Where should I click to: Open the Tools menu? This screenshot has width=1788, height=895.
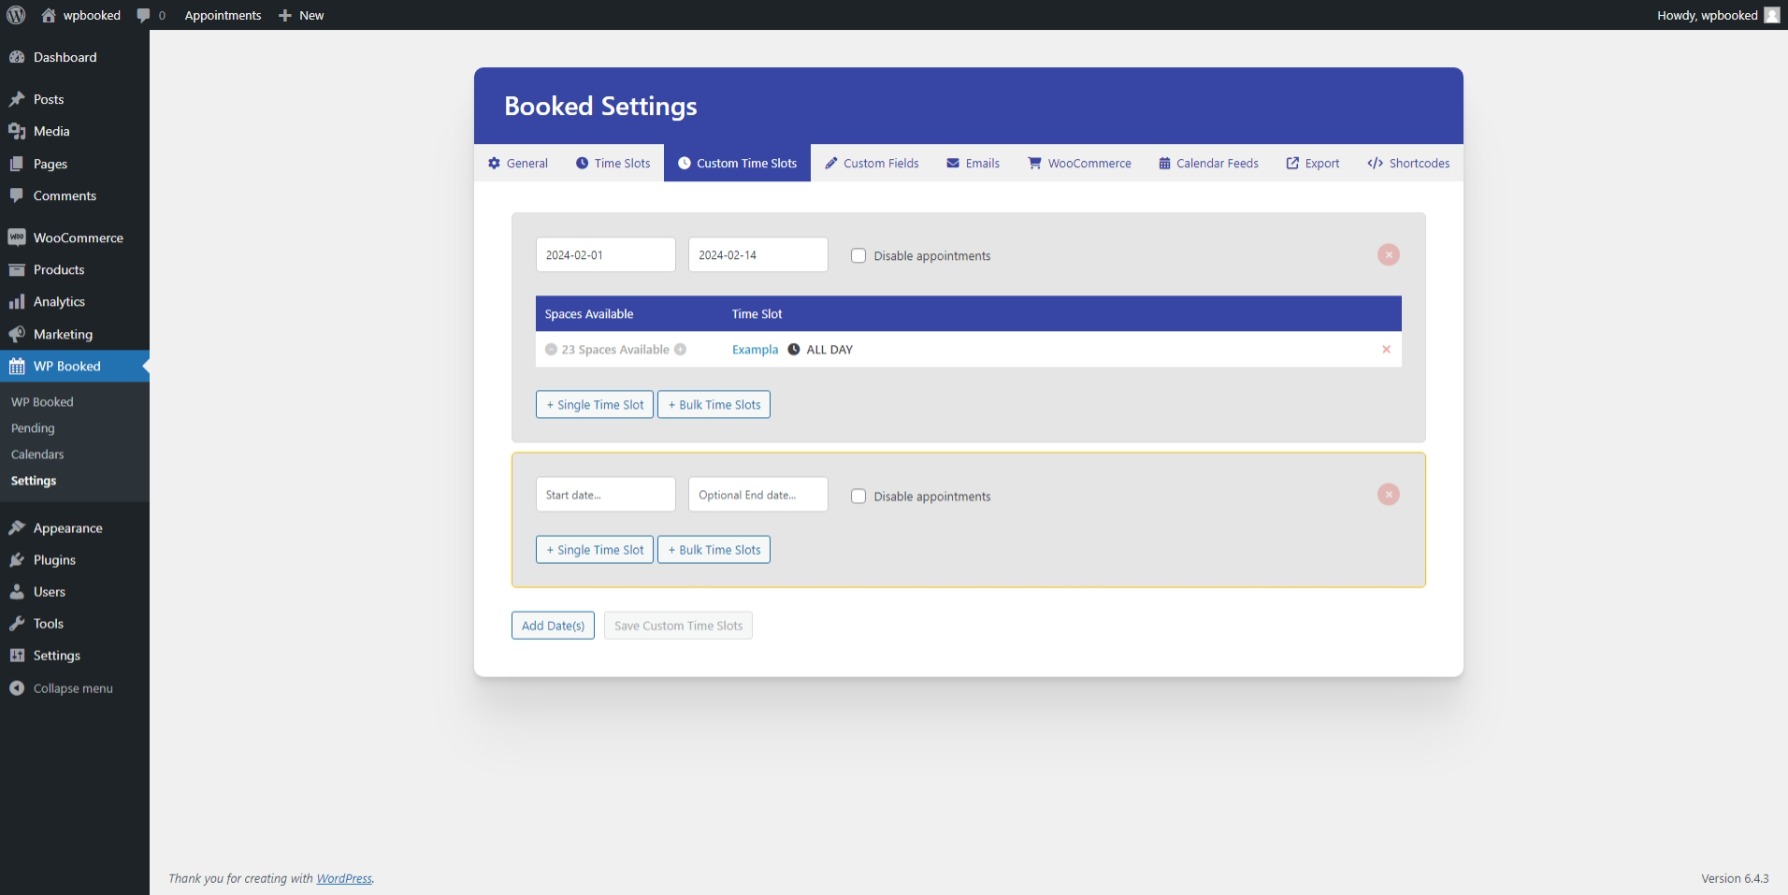point(75,624)
